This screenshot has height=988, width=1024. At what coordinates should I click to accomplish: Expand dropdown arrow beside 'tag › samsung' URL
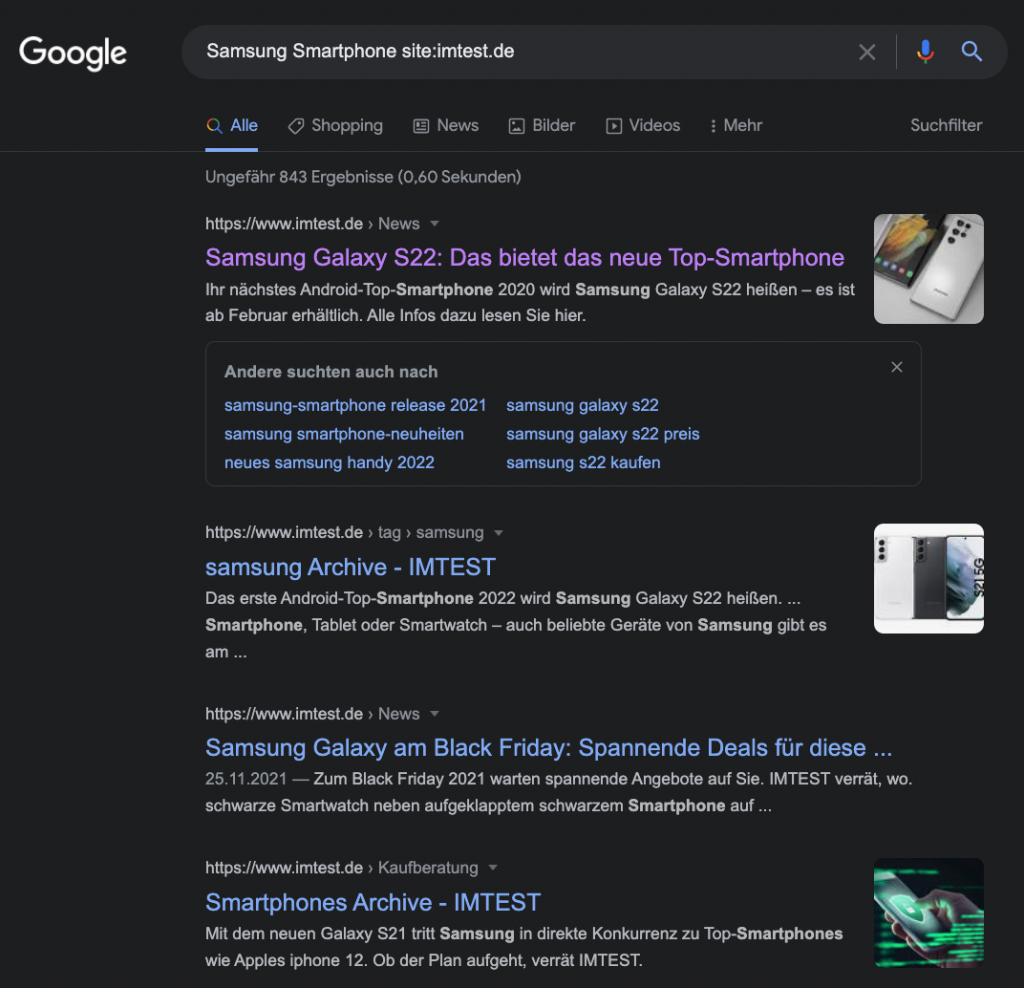[x=498, y=533]
